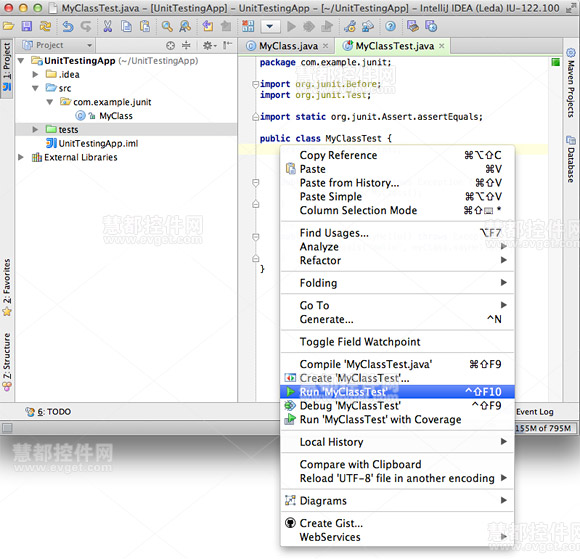Open the 6: TODO tool window
Viewport: 580px width, 559px height.
48,411
